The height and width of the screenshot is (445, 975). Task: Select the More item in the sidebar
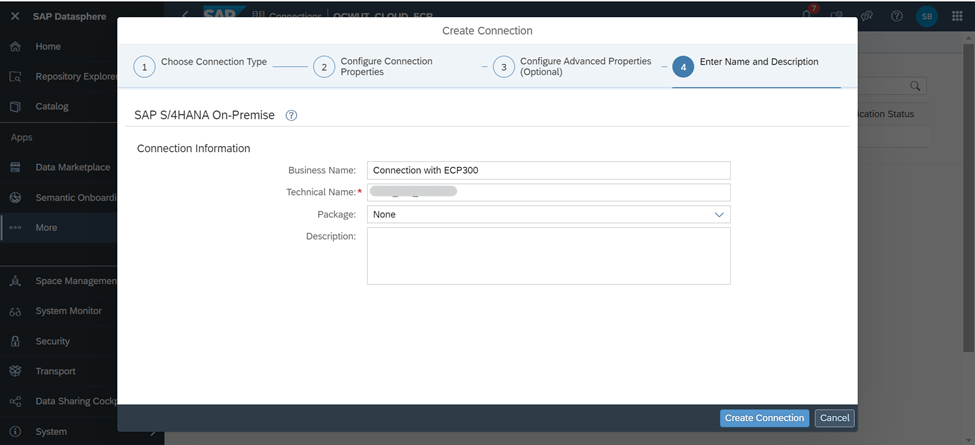[x=58, y=227]
